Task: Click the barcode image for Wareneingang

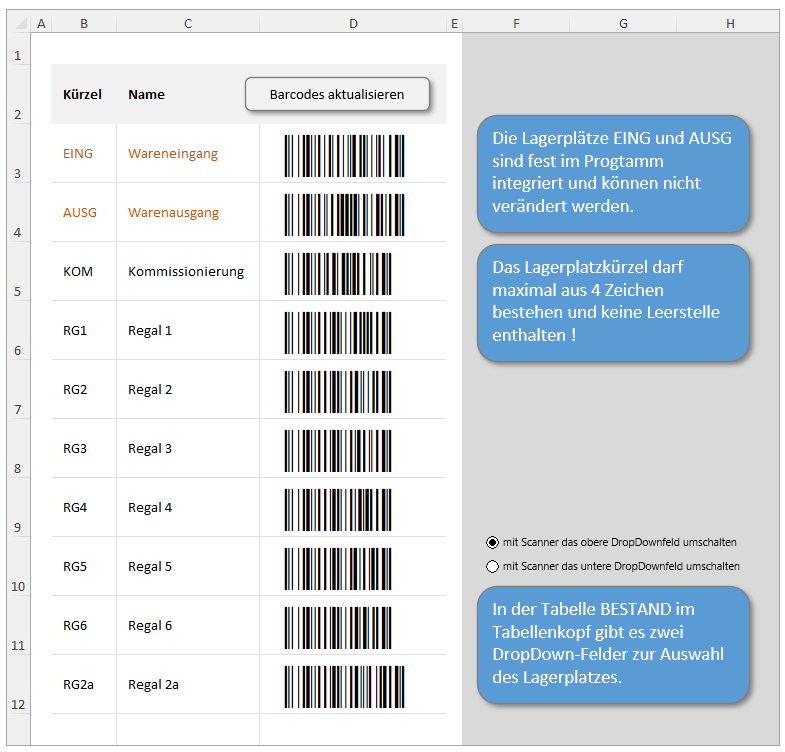Action: coord(344,155)
